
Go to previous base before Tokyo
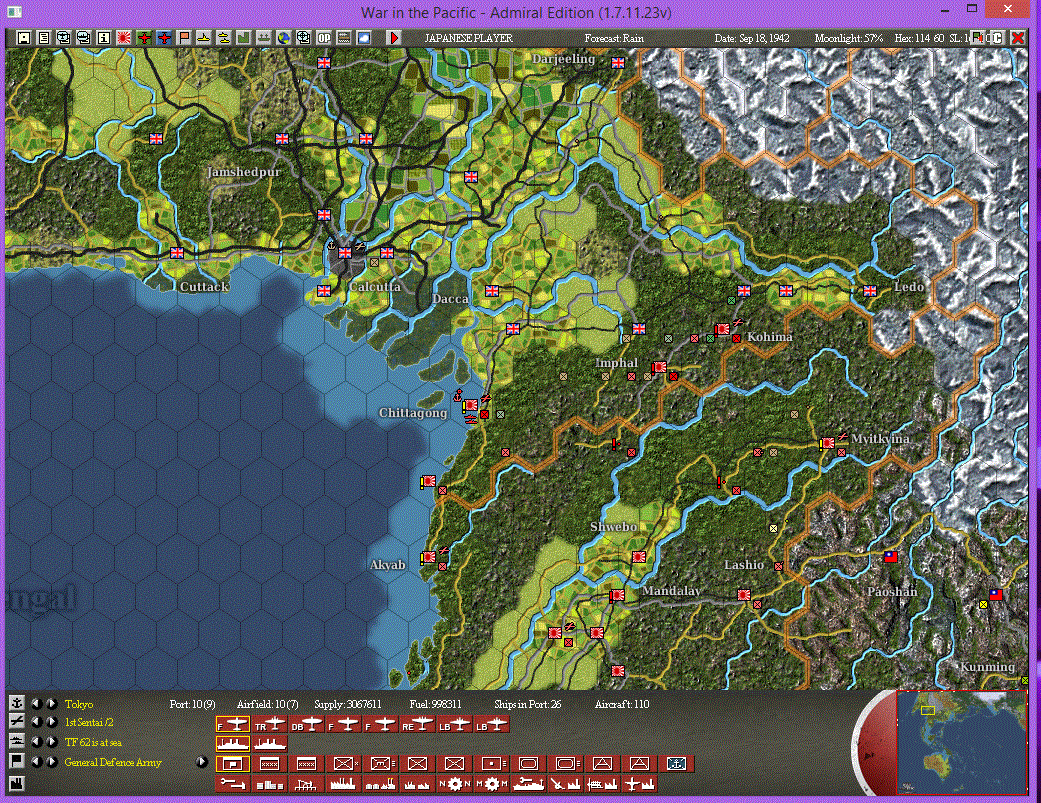coord(37,703)
